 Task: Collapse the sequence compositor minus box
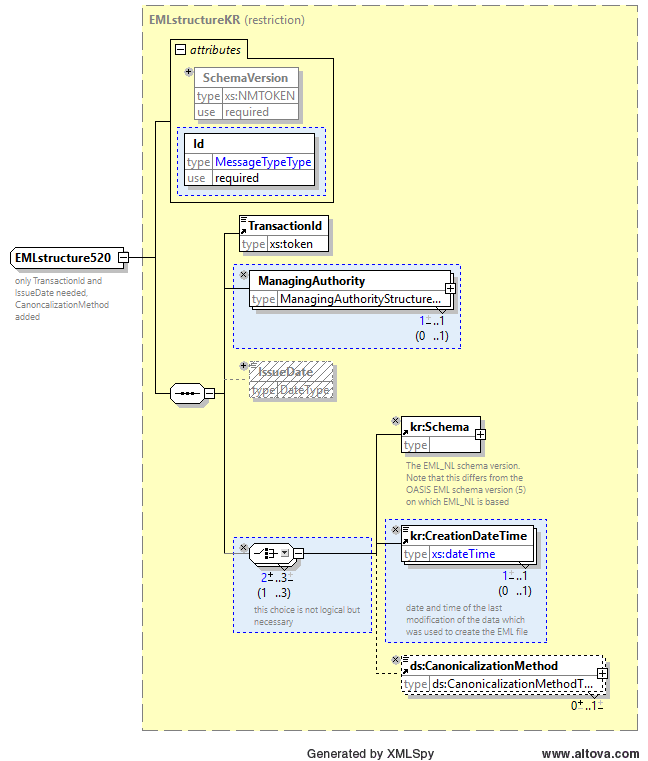(x=209, y=393)
